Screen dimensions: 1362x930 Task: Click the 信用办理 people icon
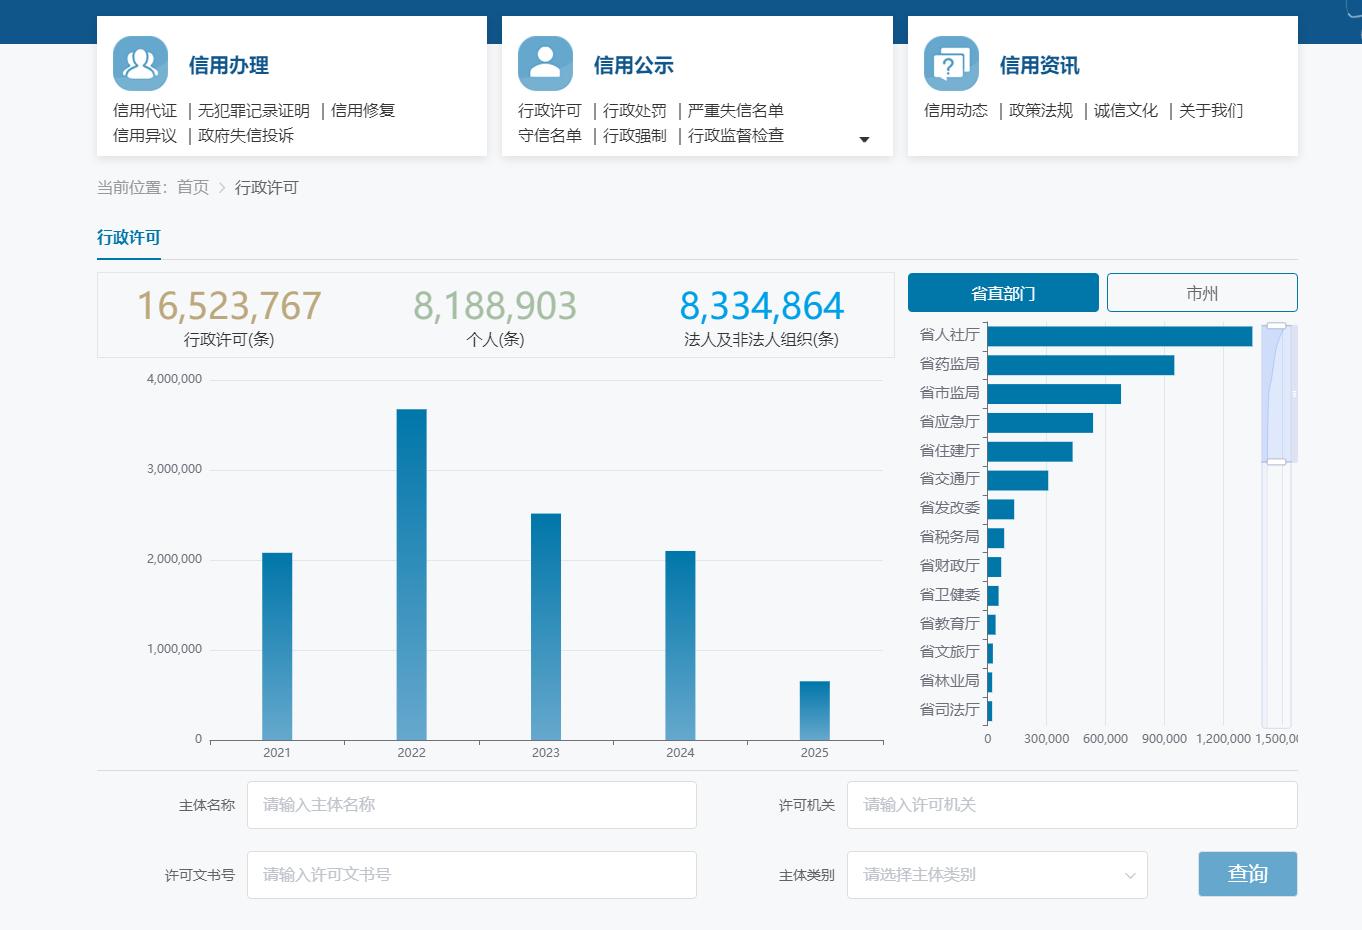pos(140,64)
